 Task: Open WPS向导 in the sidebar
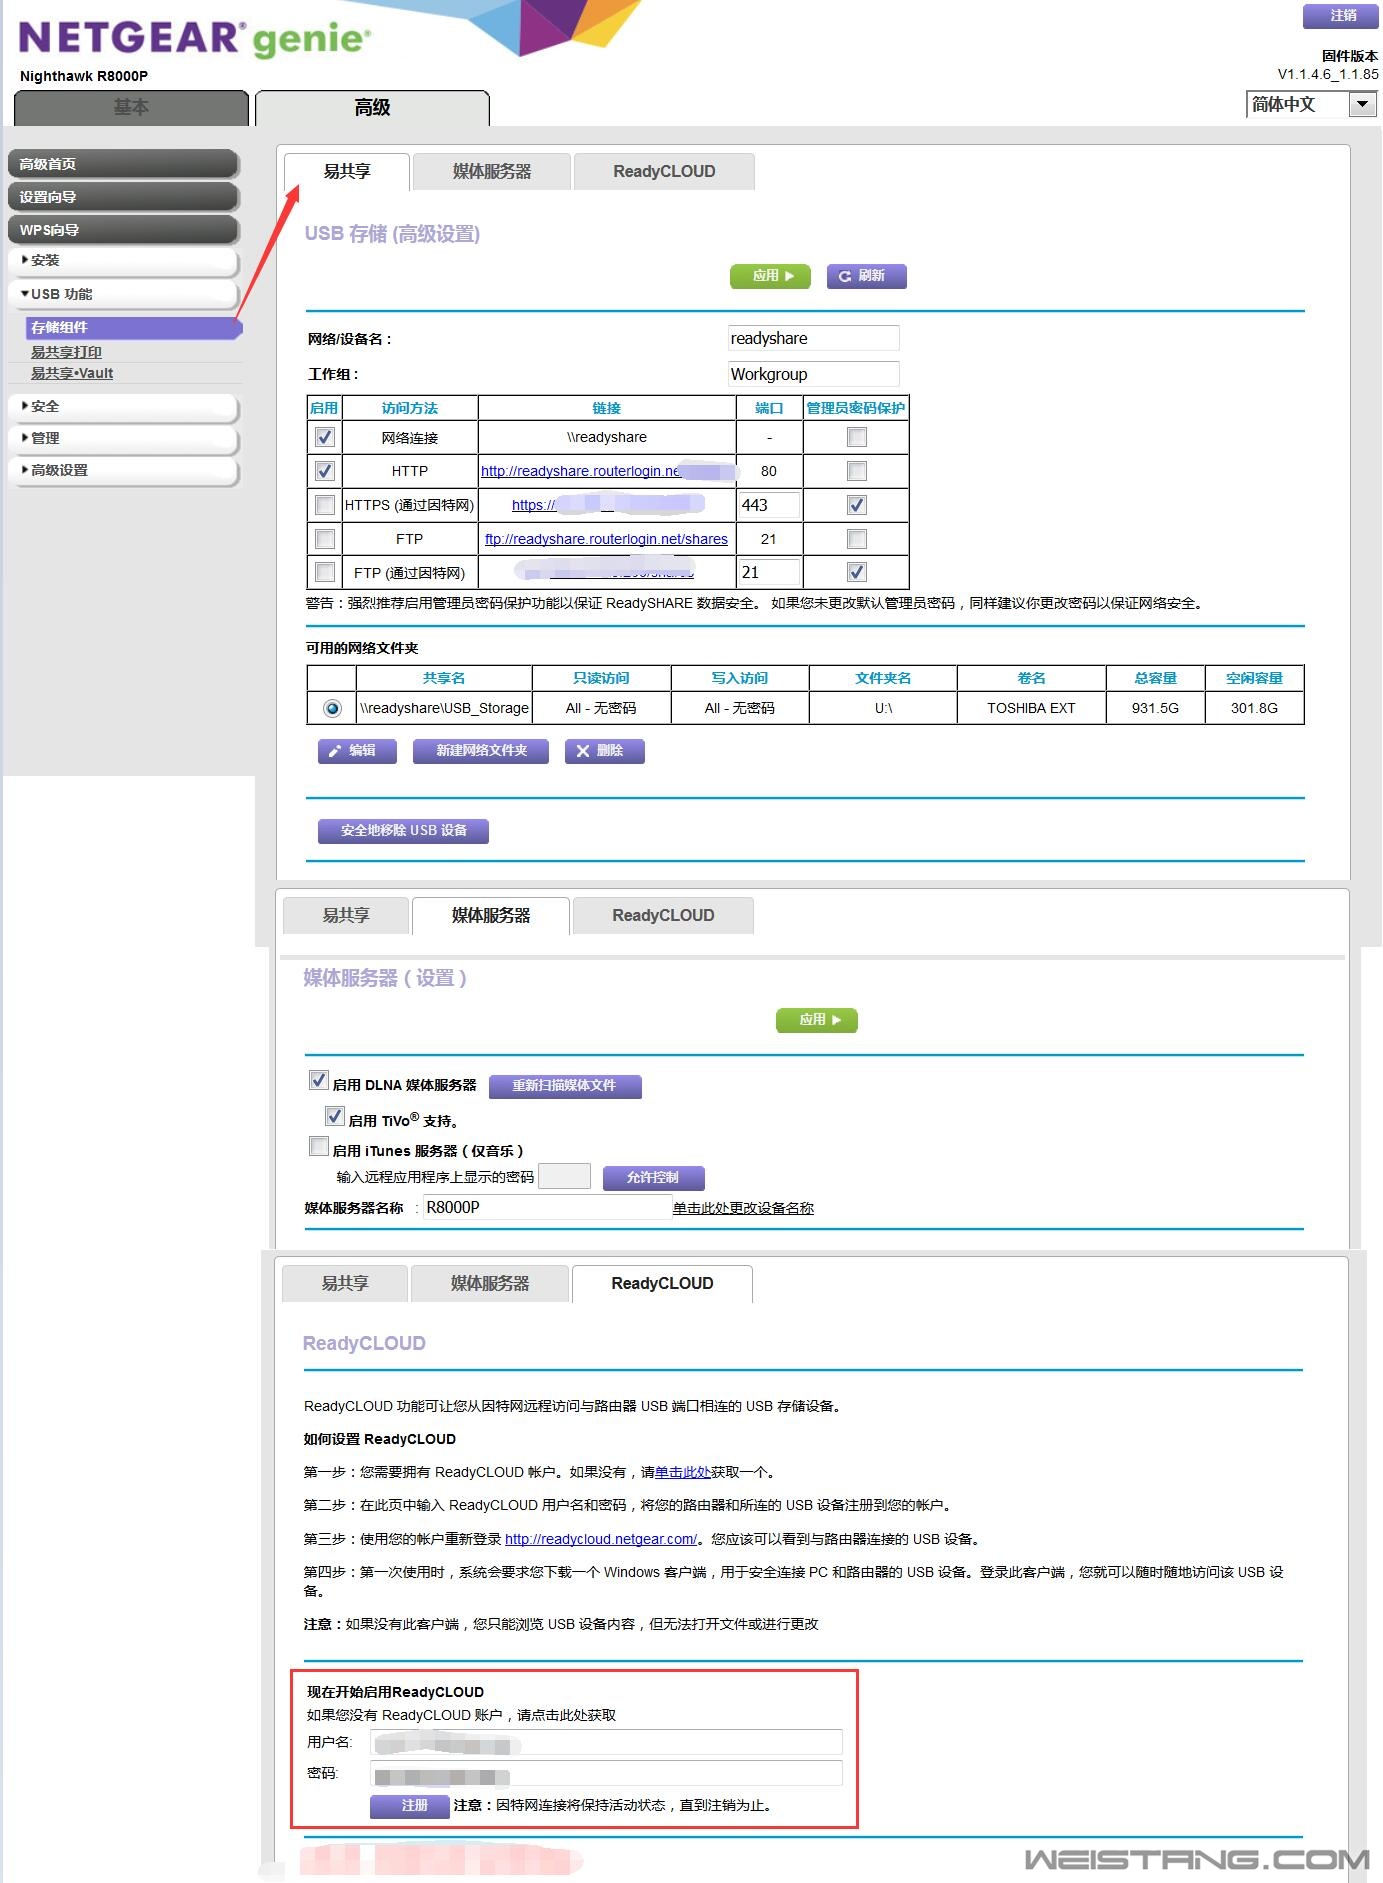[123, 230]
